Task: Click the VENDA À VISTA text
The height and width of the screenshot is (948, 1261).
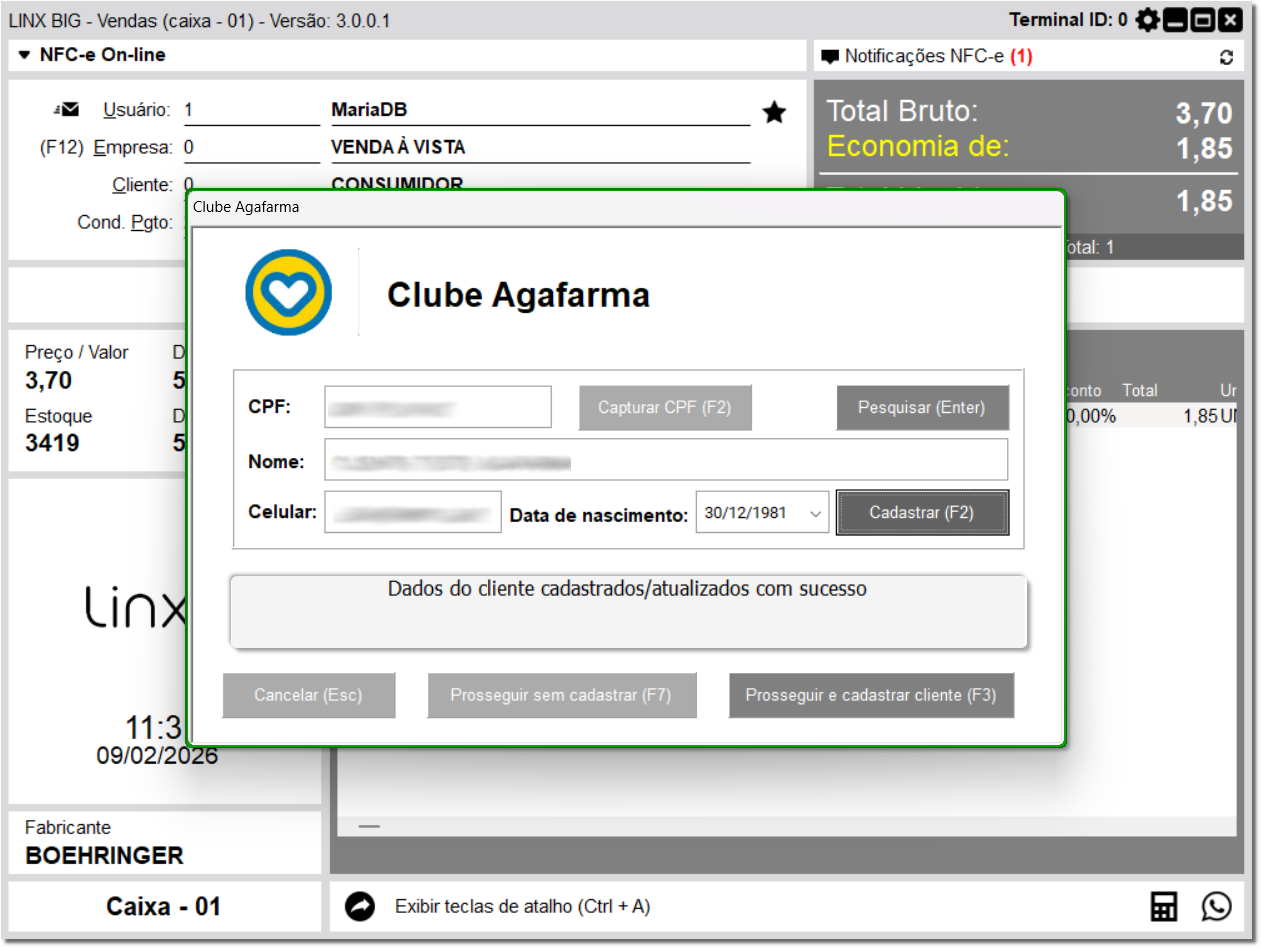Action: tap(398, 148)
